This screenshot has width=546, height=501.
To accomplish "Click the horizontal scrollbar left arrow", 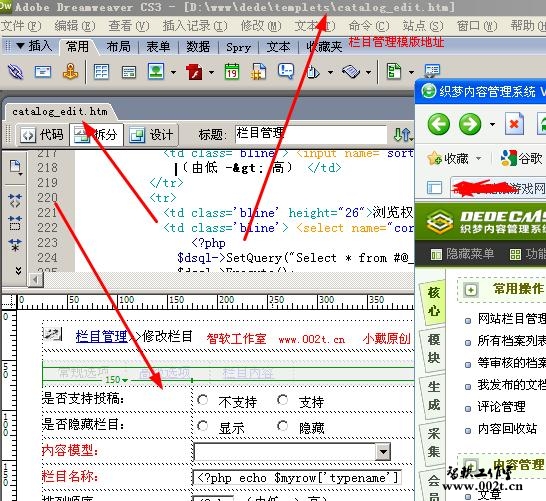I will (x=36, y=280).
